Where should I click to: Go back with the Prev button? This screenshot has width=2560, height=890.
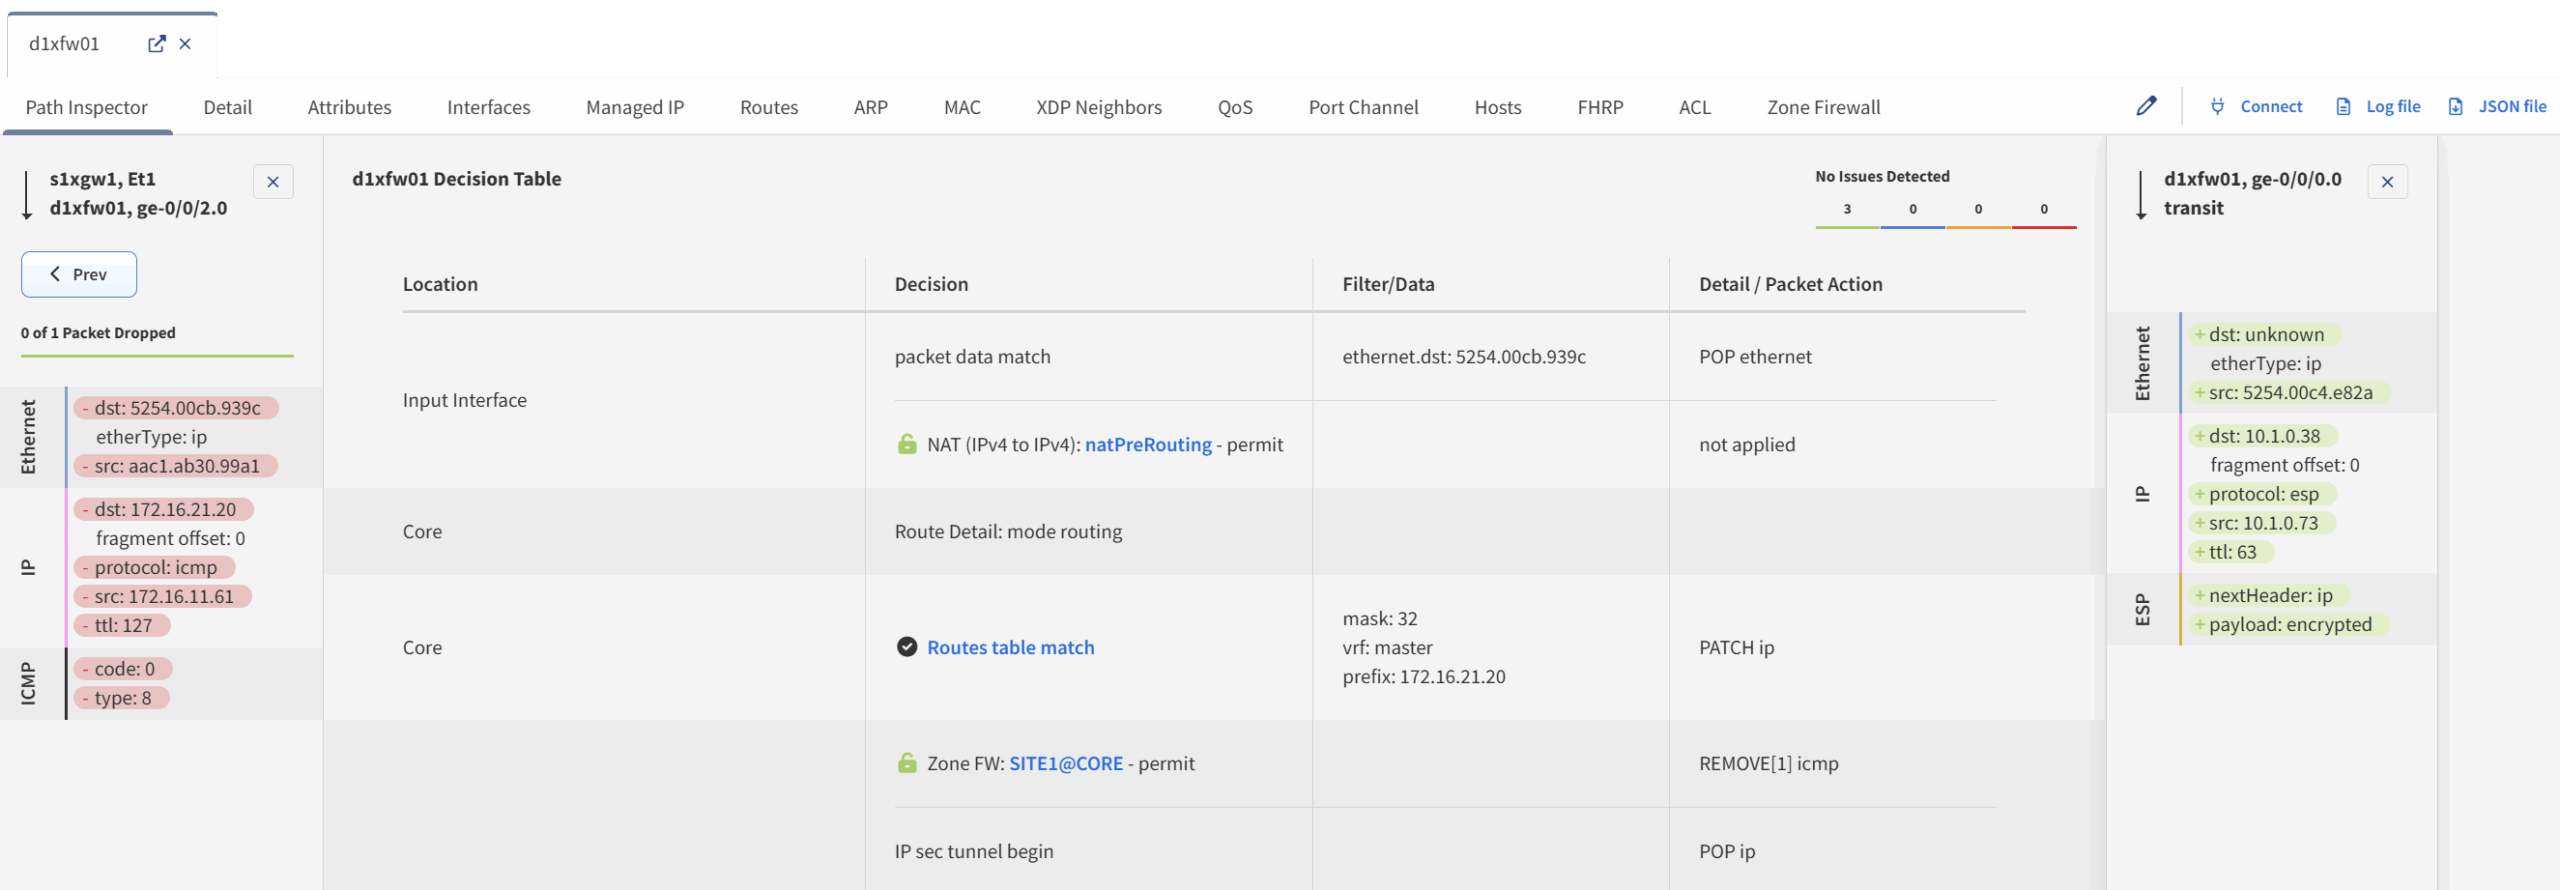79,274
